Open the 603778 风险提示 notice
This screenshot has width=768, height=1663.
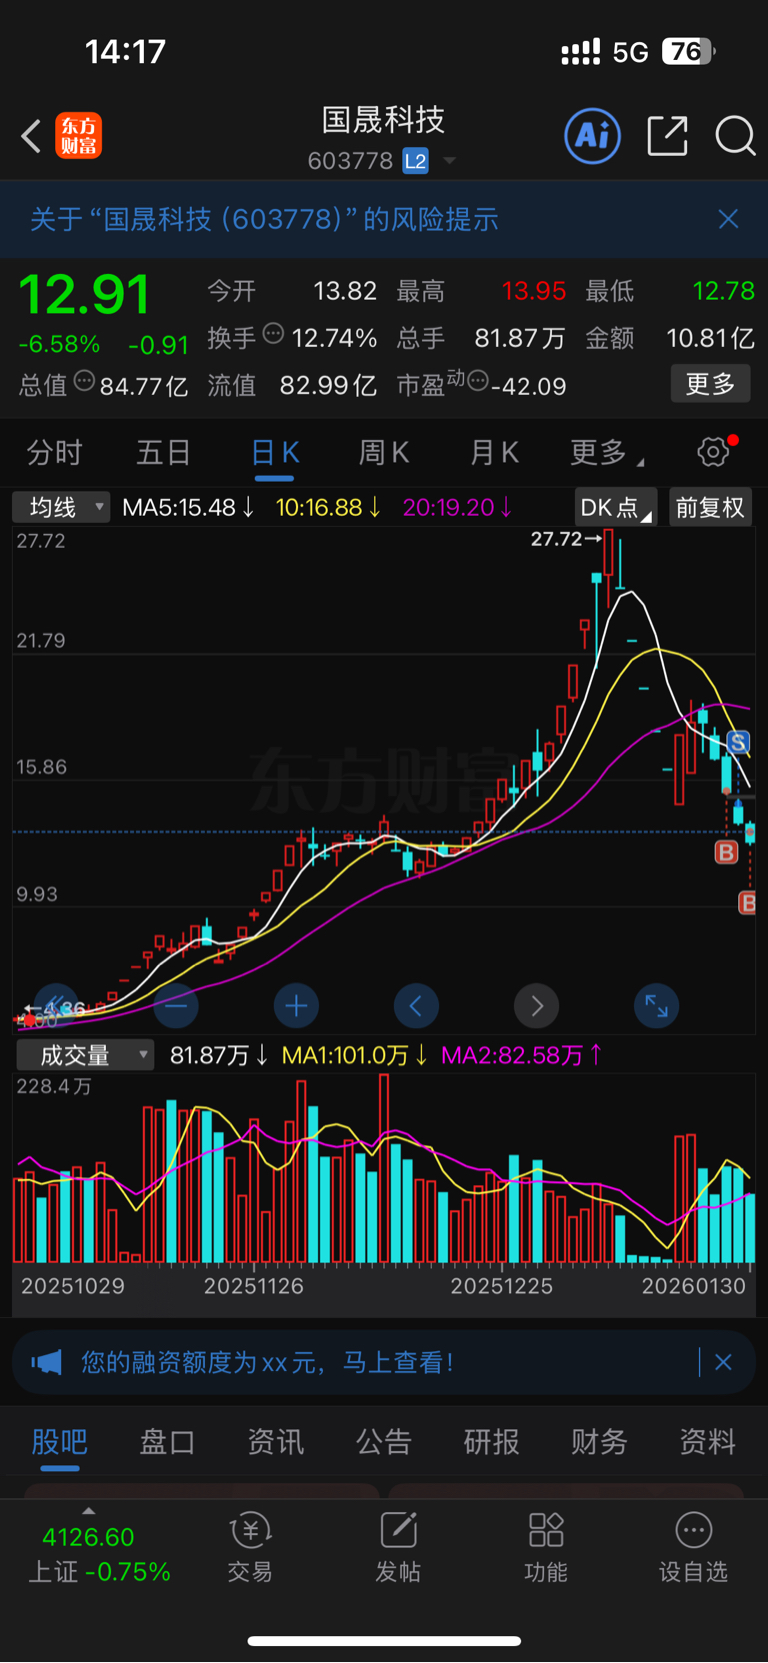coord(264,219)
